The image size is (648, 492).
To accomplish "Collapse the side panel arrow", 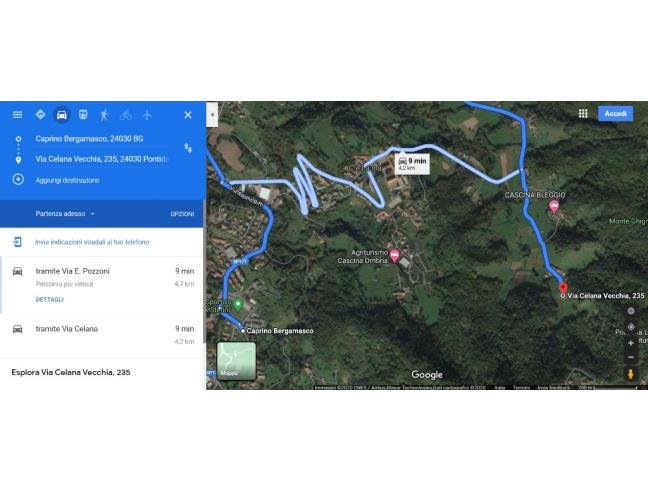I will [212, 114].
